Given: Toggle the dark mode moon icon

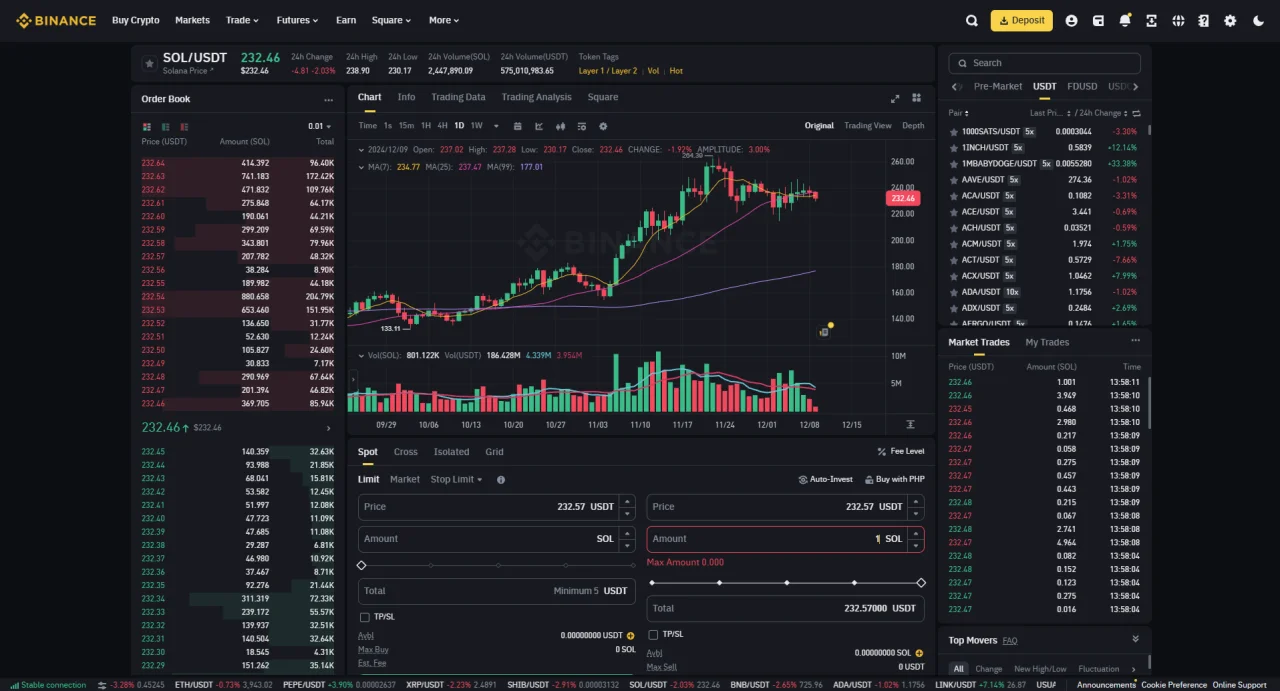Looking at the screenshot, I should coord(1258,20).
